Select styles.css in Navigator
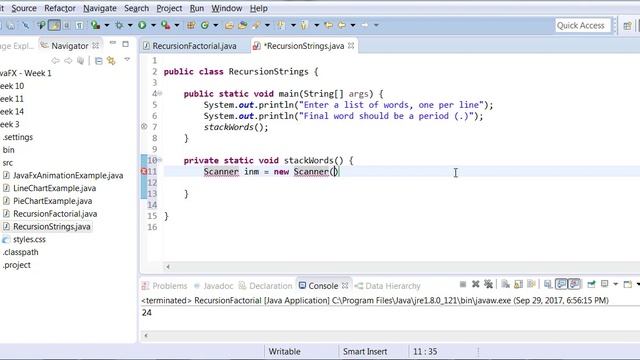The width and height of the screenshot is (640, 360). [29, 239]
